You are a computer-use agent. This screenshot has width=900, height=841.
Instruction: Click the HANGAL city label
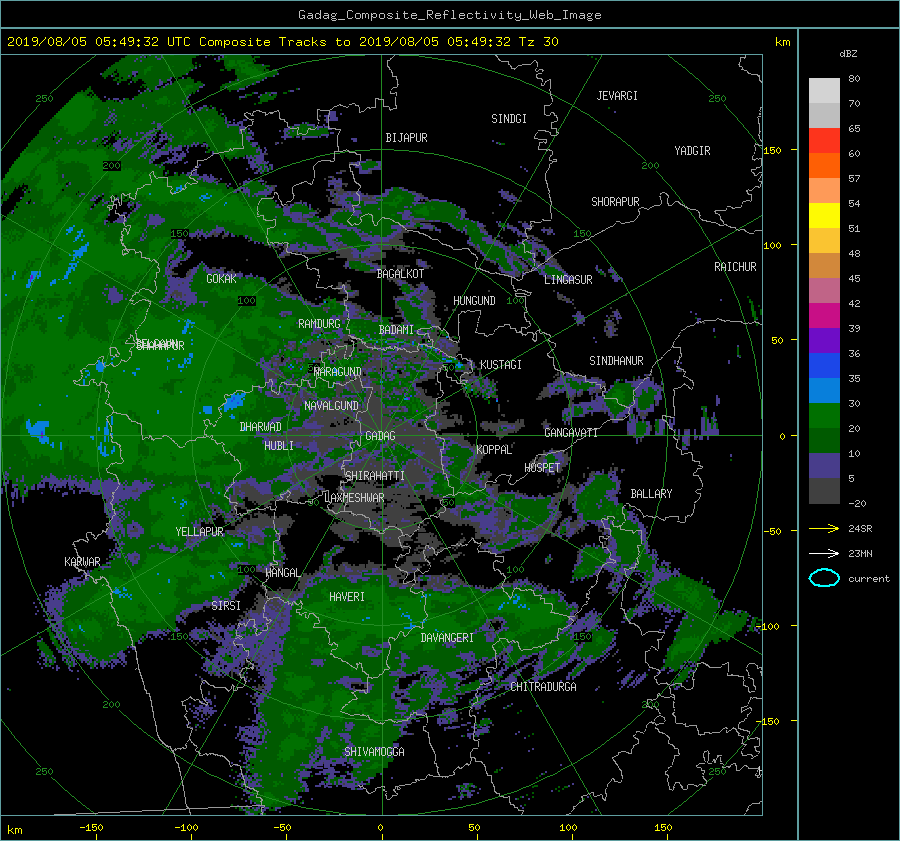[283, 573]
